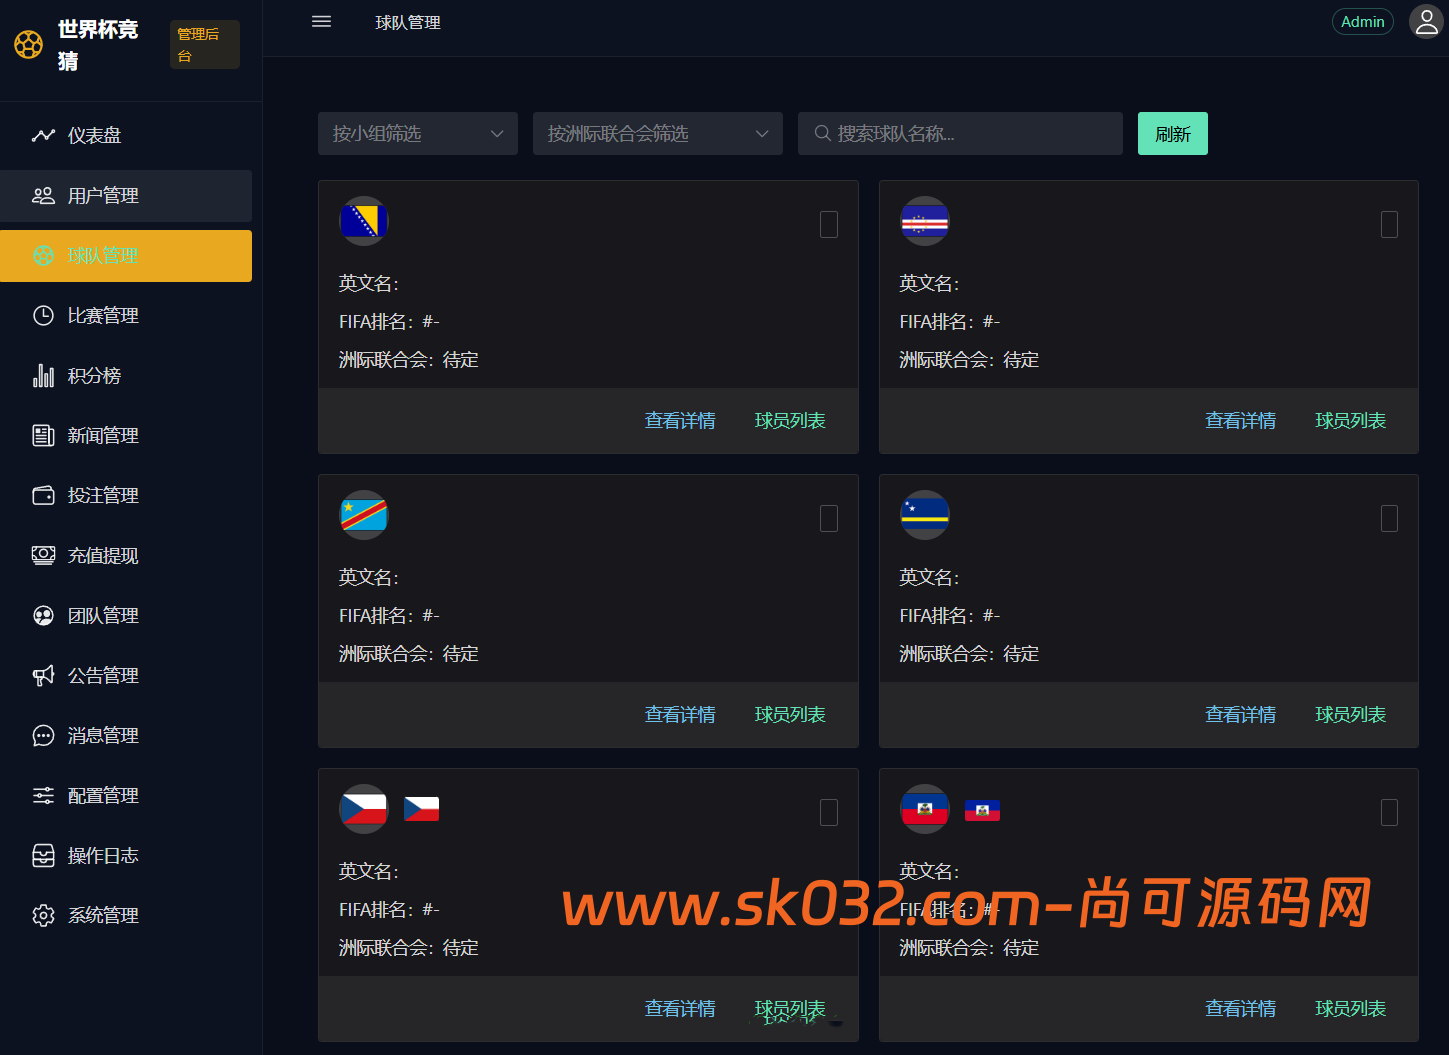Screen dimensions: 1449x1055
Task: Click the config management sliders icon
Action: 43,795
